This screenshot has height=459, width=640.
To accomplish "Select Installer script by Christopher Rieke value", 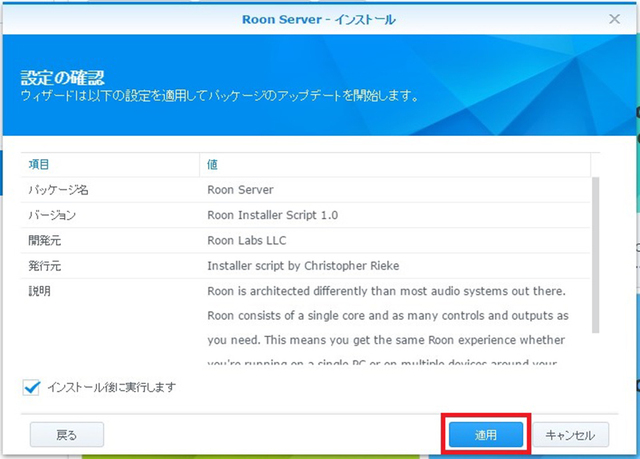I will click(x=303, y=266).
